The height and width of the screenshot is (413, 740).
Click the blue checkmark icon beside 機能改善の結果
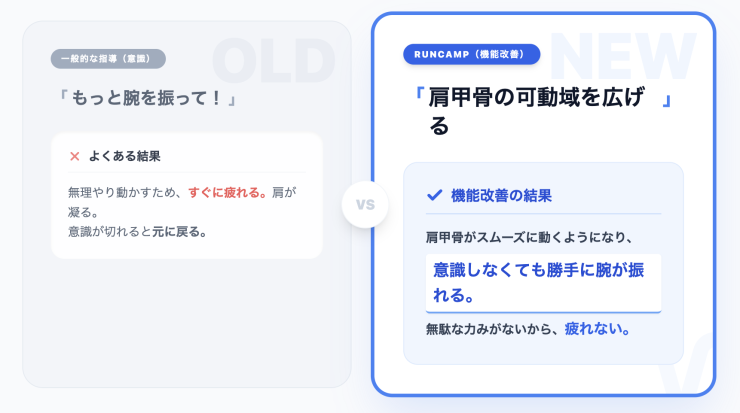point(434,195)
